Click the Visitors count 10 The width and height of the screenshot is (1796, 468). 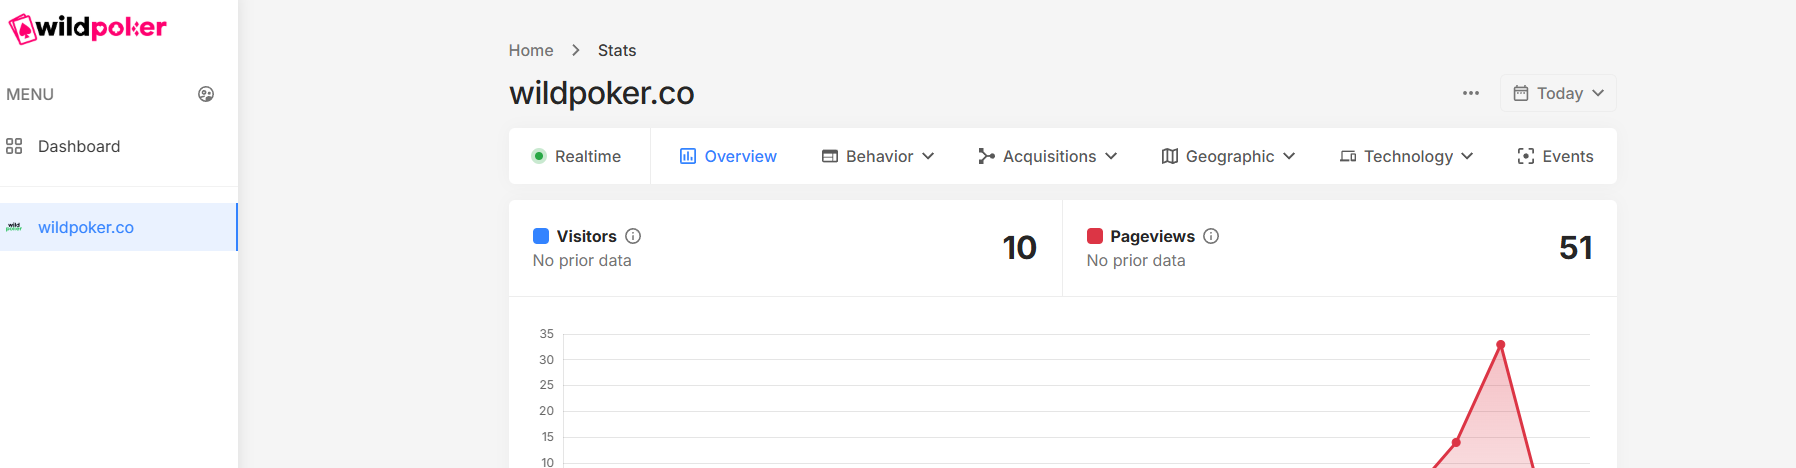click(x=1020, y=248)
